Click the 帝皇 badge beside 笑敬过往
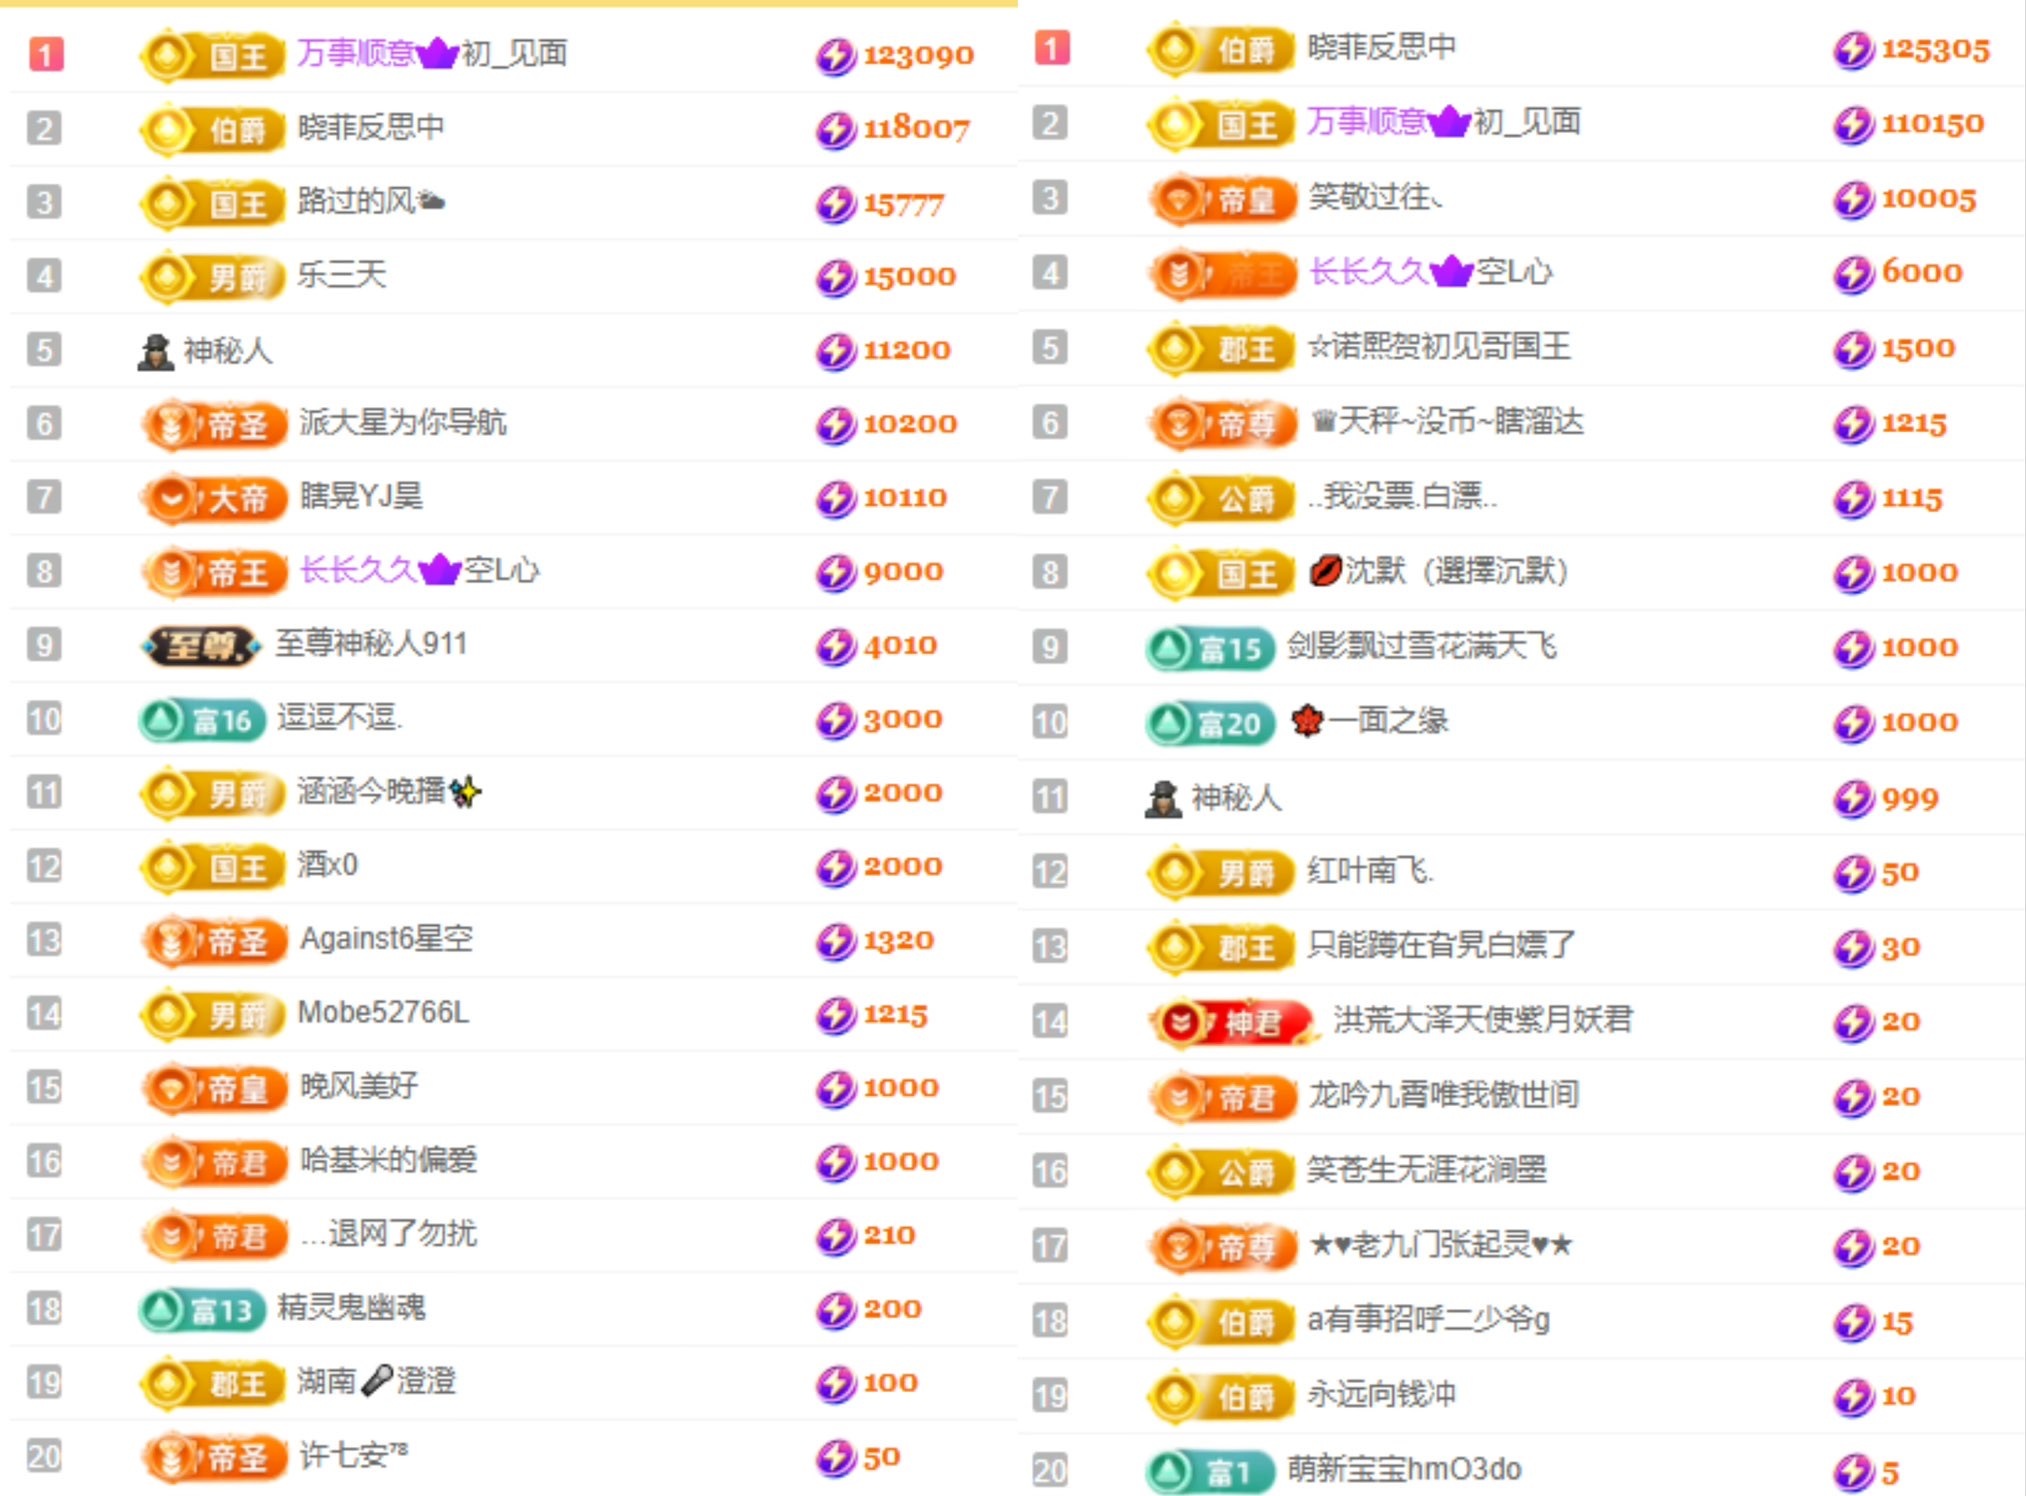The image size is (2026, 1496). 1222,199
